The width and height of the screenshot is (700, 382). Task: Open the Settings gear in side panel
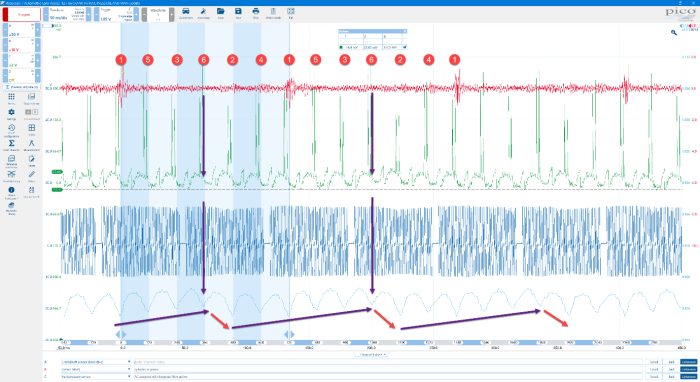click(11, 114)
